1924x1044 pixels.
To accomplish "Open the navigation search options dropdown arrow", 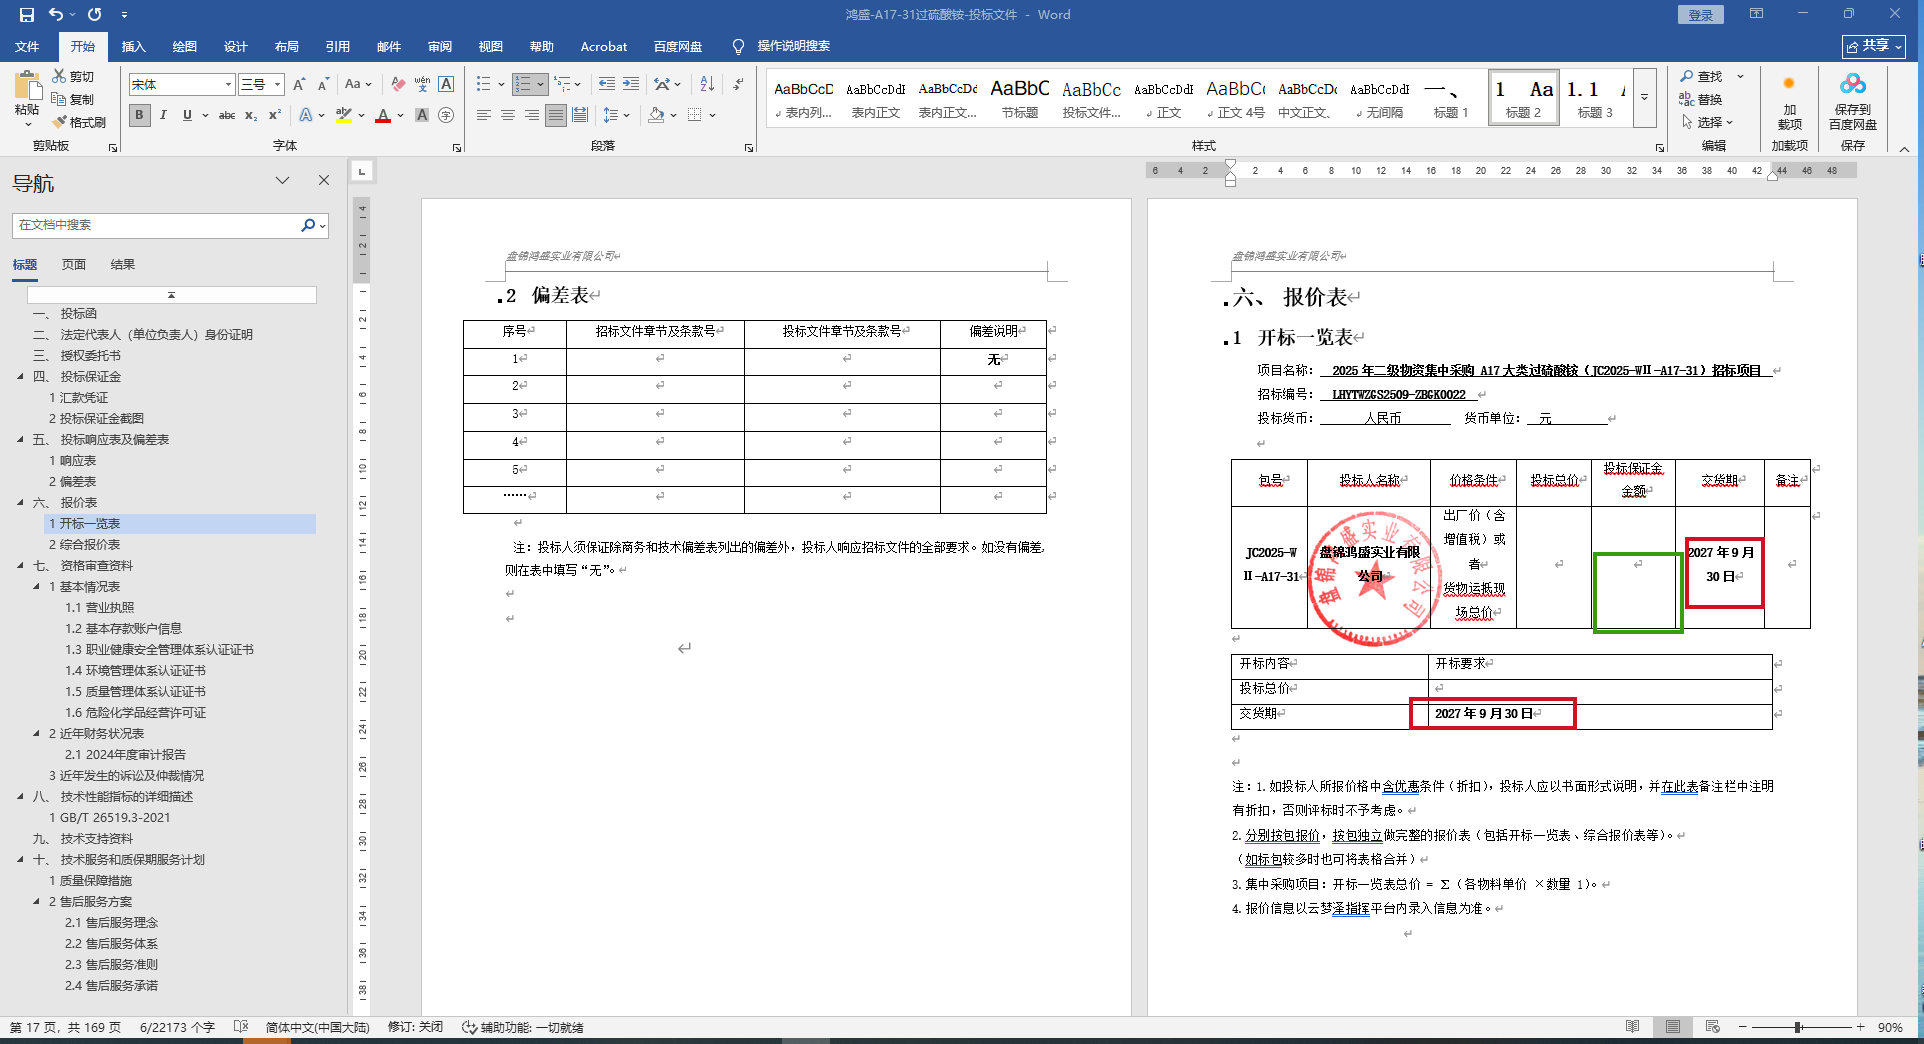I will (322, 225).
